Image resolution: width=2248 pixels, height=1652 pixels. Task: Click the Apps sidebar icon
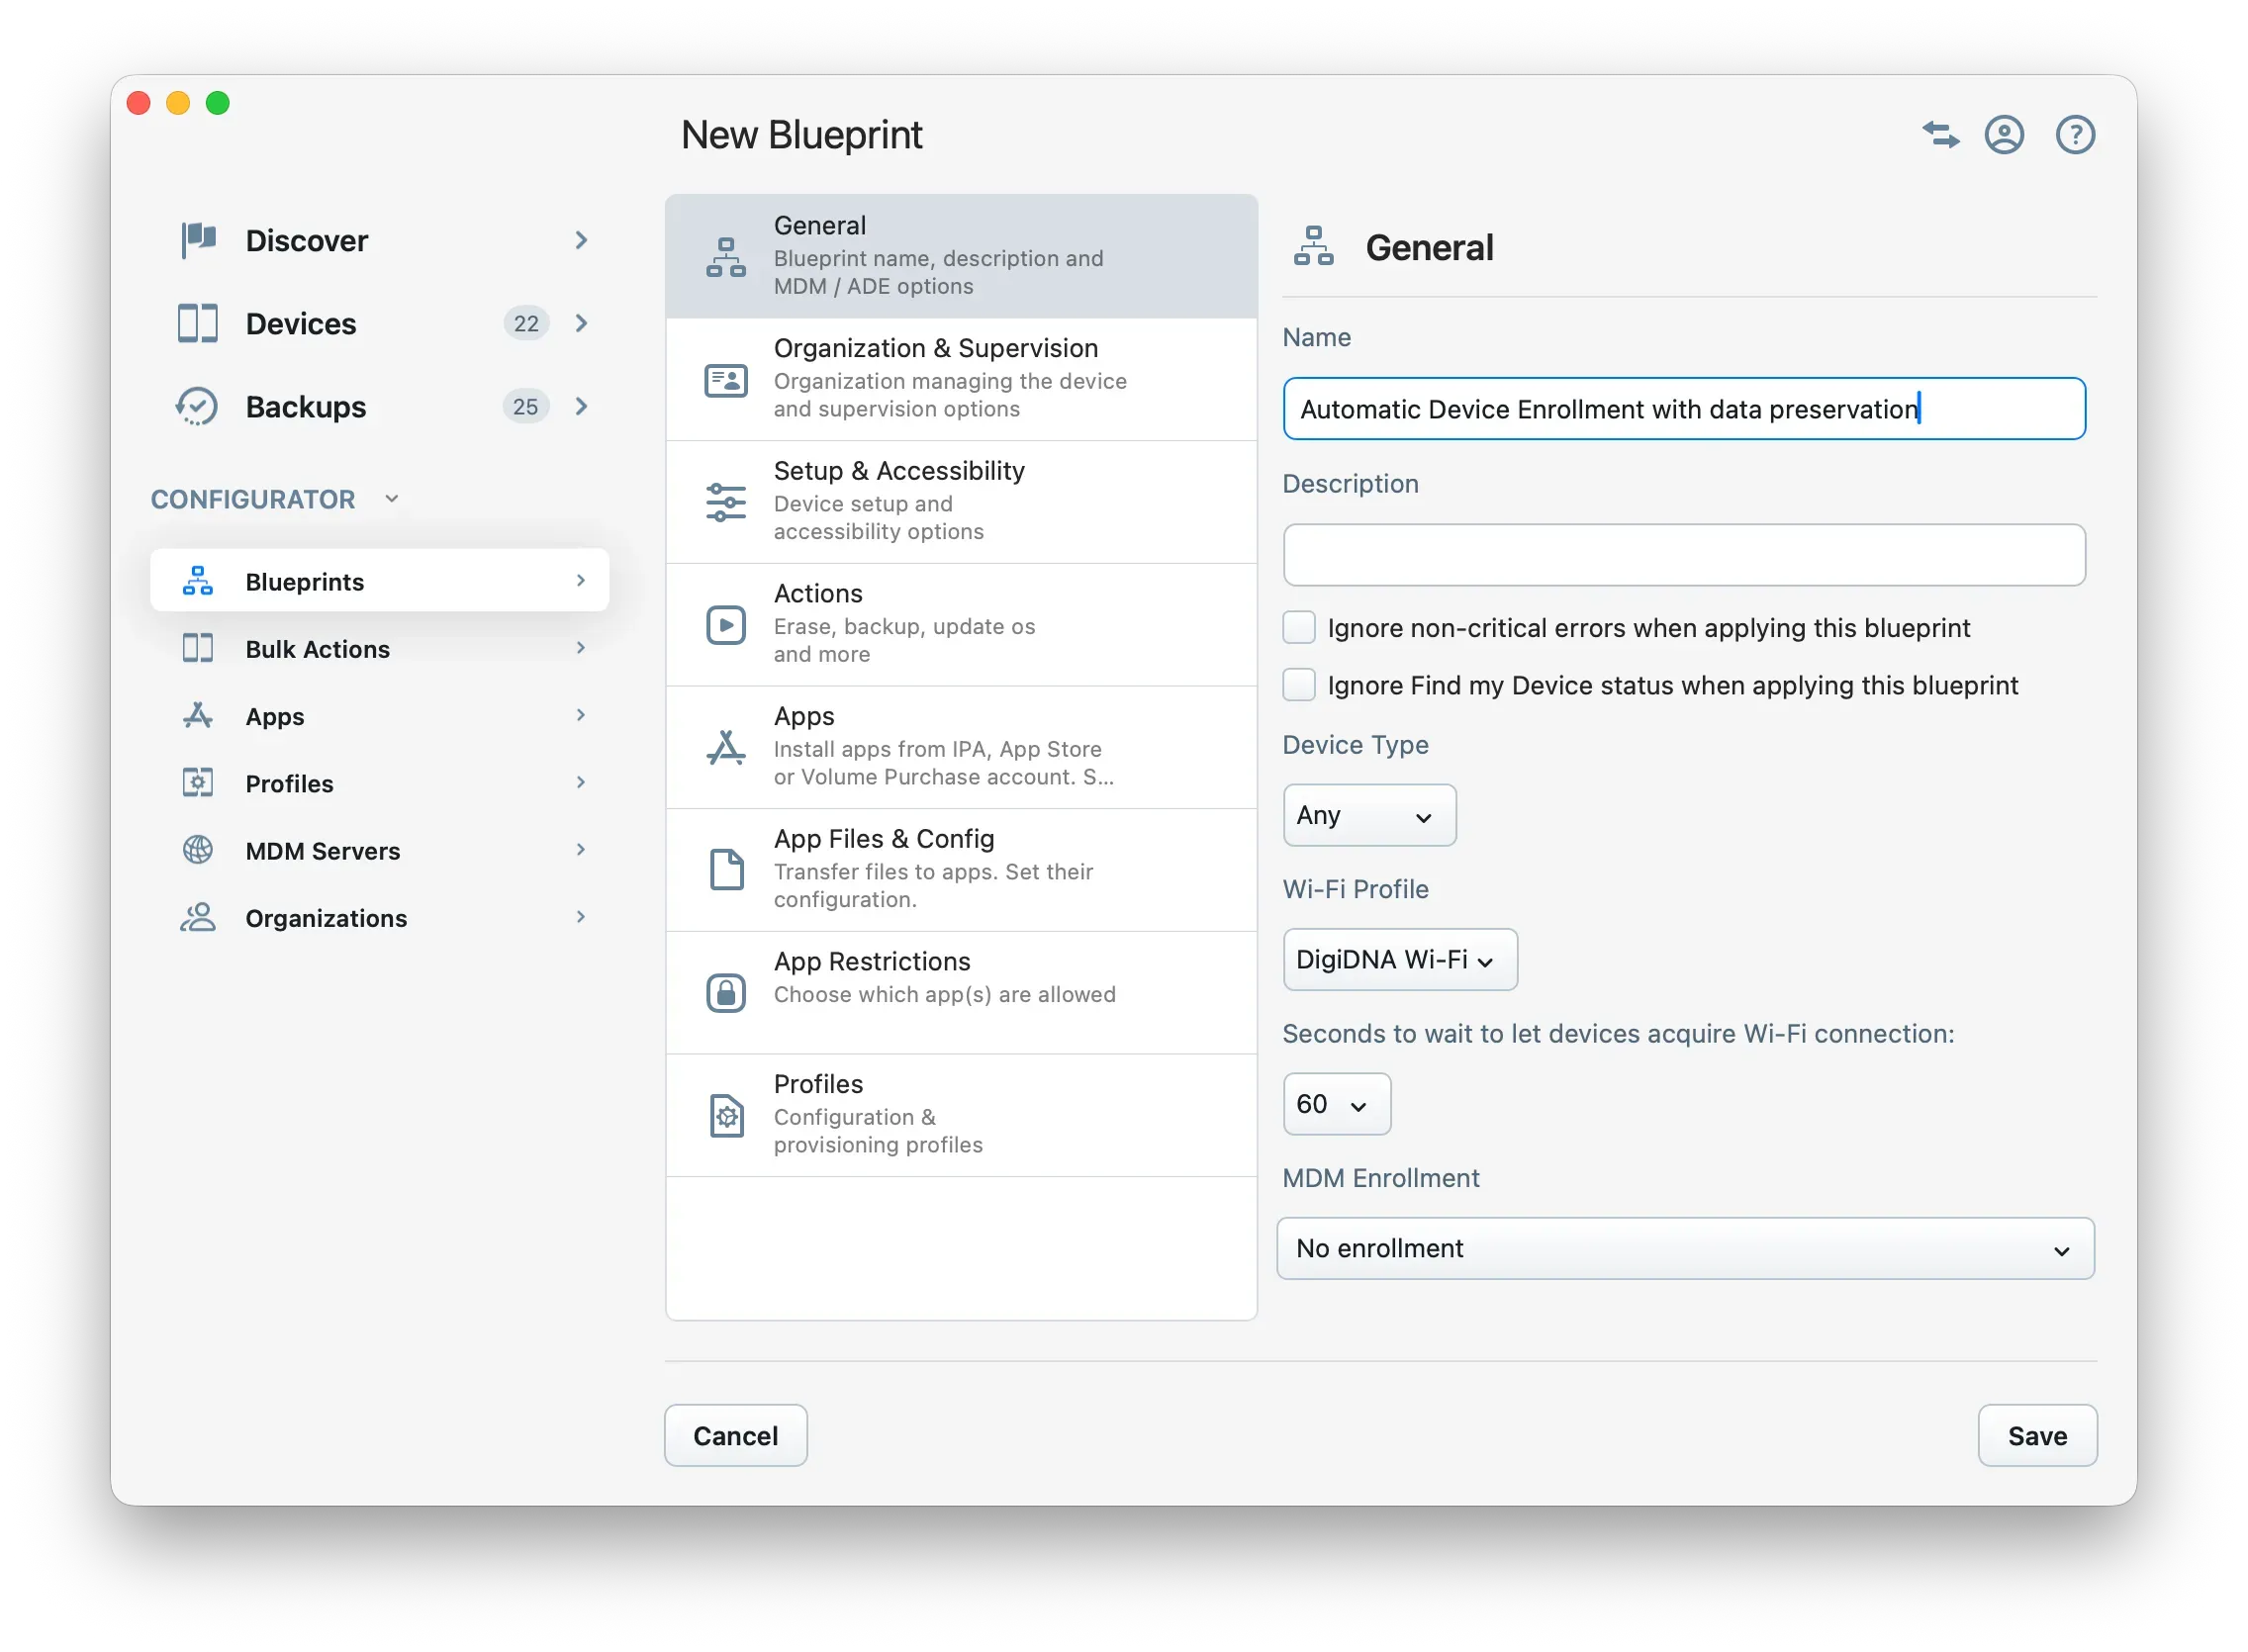click(x=198, y=716)
